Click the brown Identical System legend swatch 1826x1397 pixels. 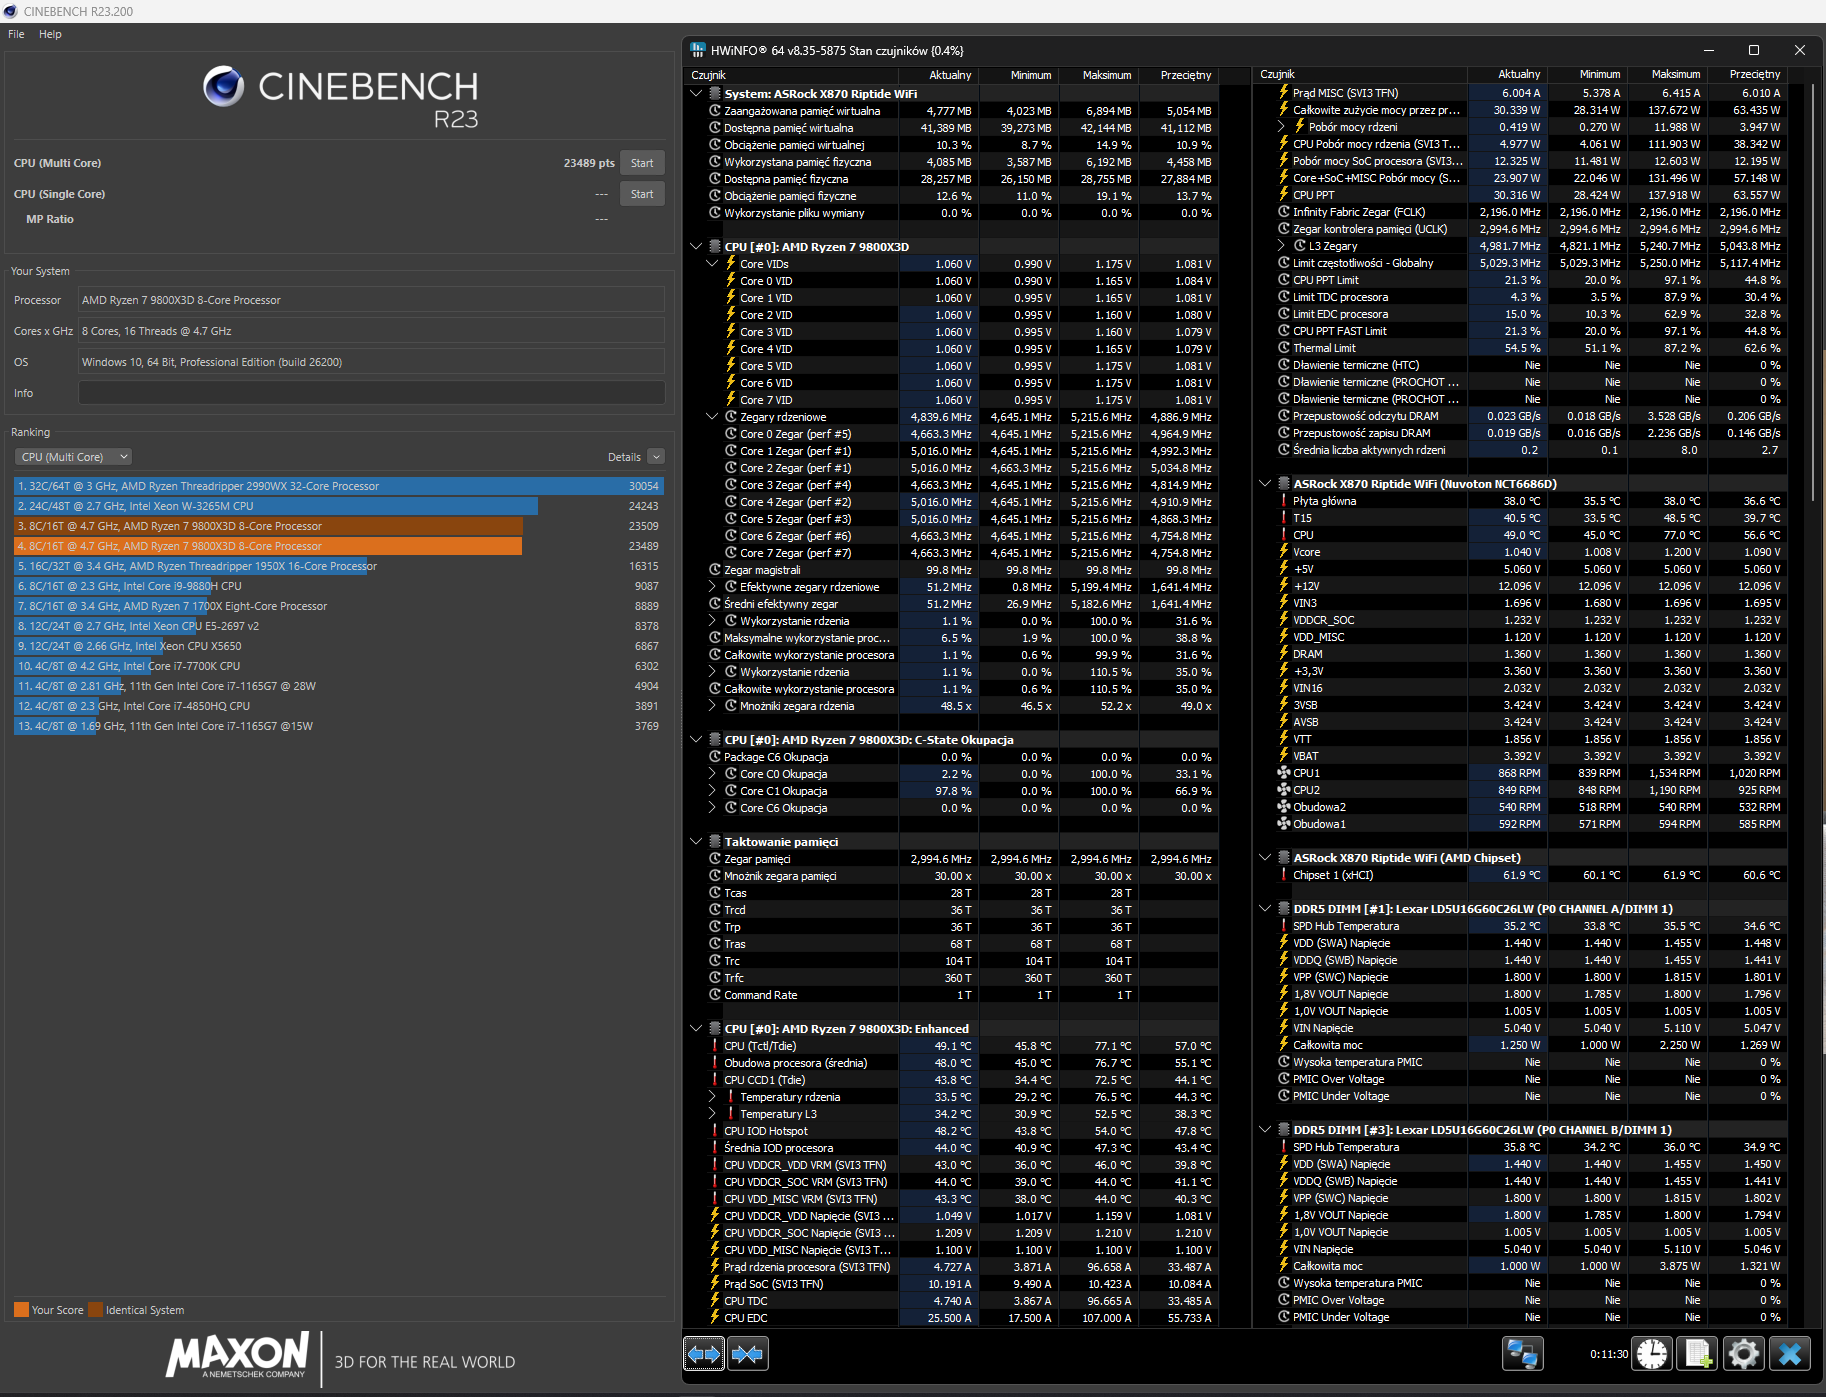coord(95,1310)
